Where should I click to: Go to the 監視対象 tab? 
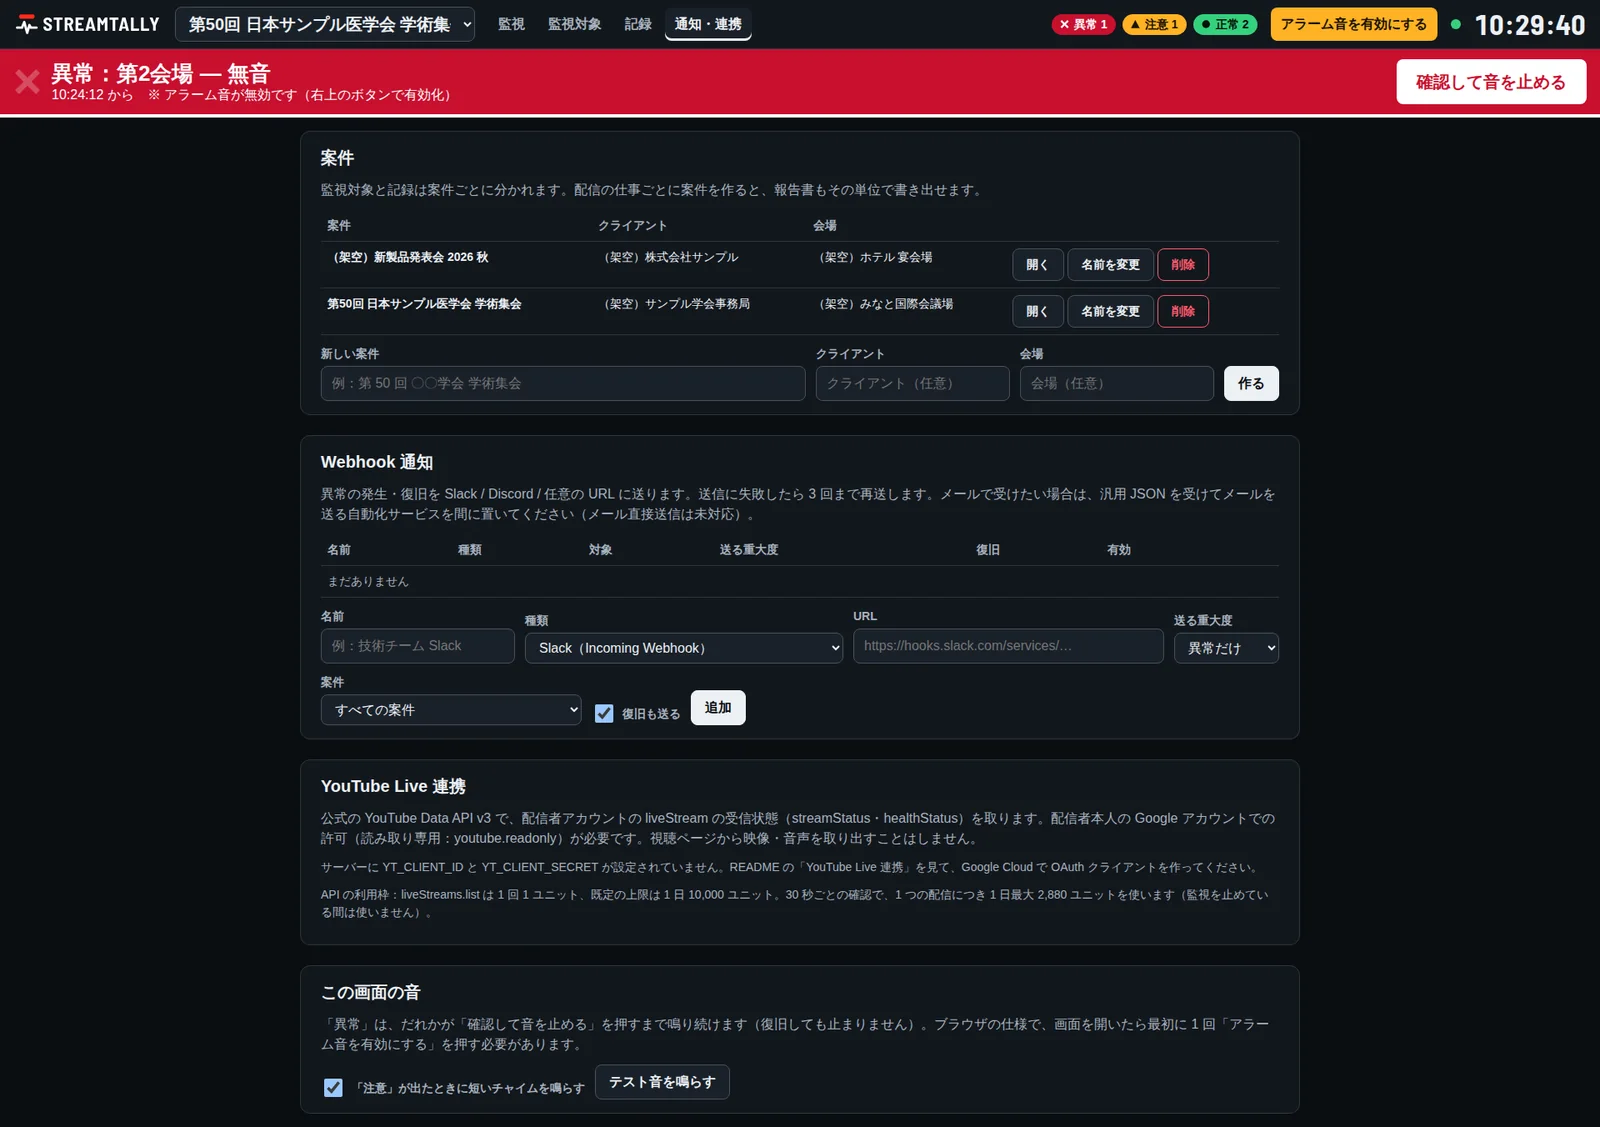point(574,24)
